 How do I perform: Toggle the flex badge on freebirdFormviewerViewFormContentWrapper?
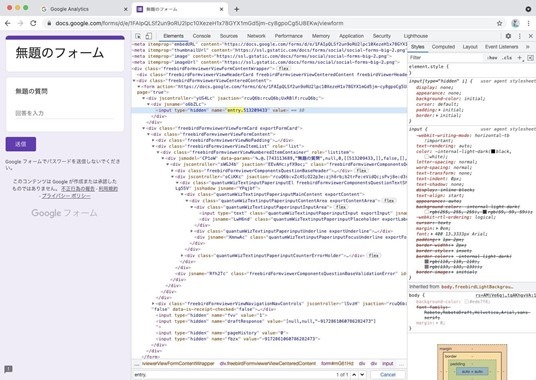284,68
